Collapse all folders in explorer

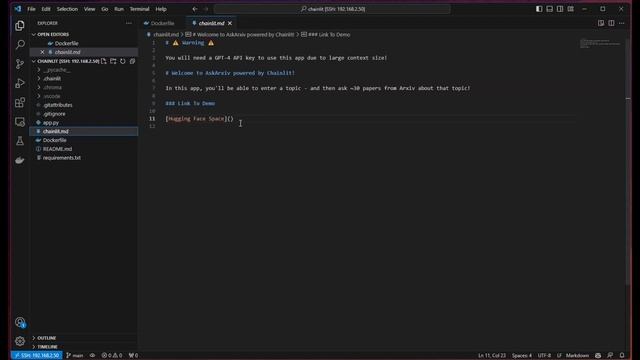click(x=132, y=61)
